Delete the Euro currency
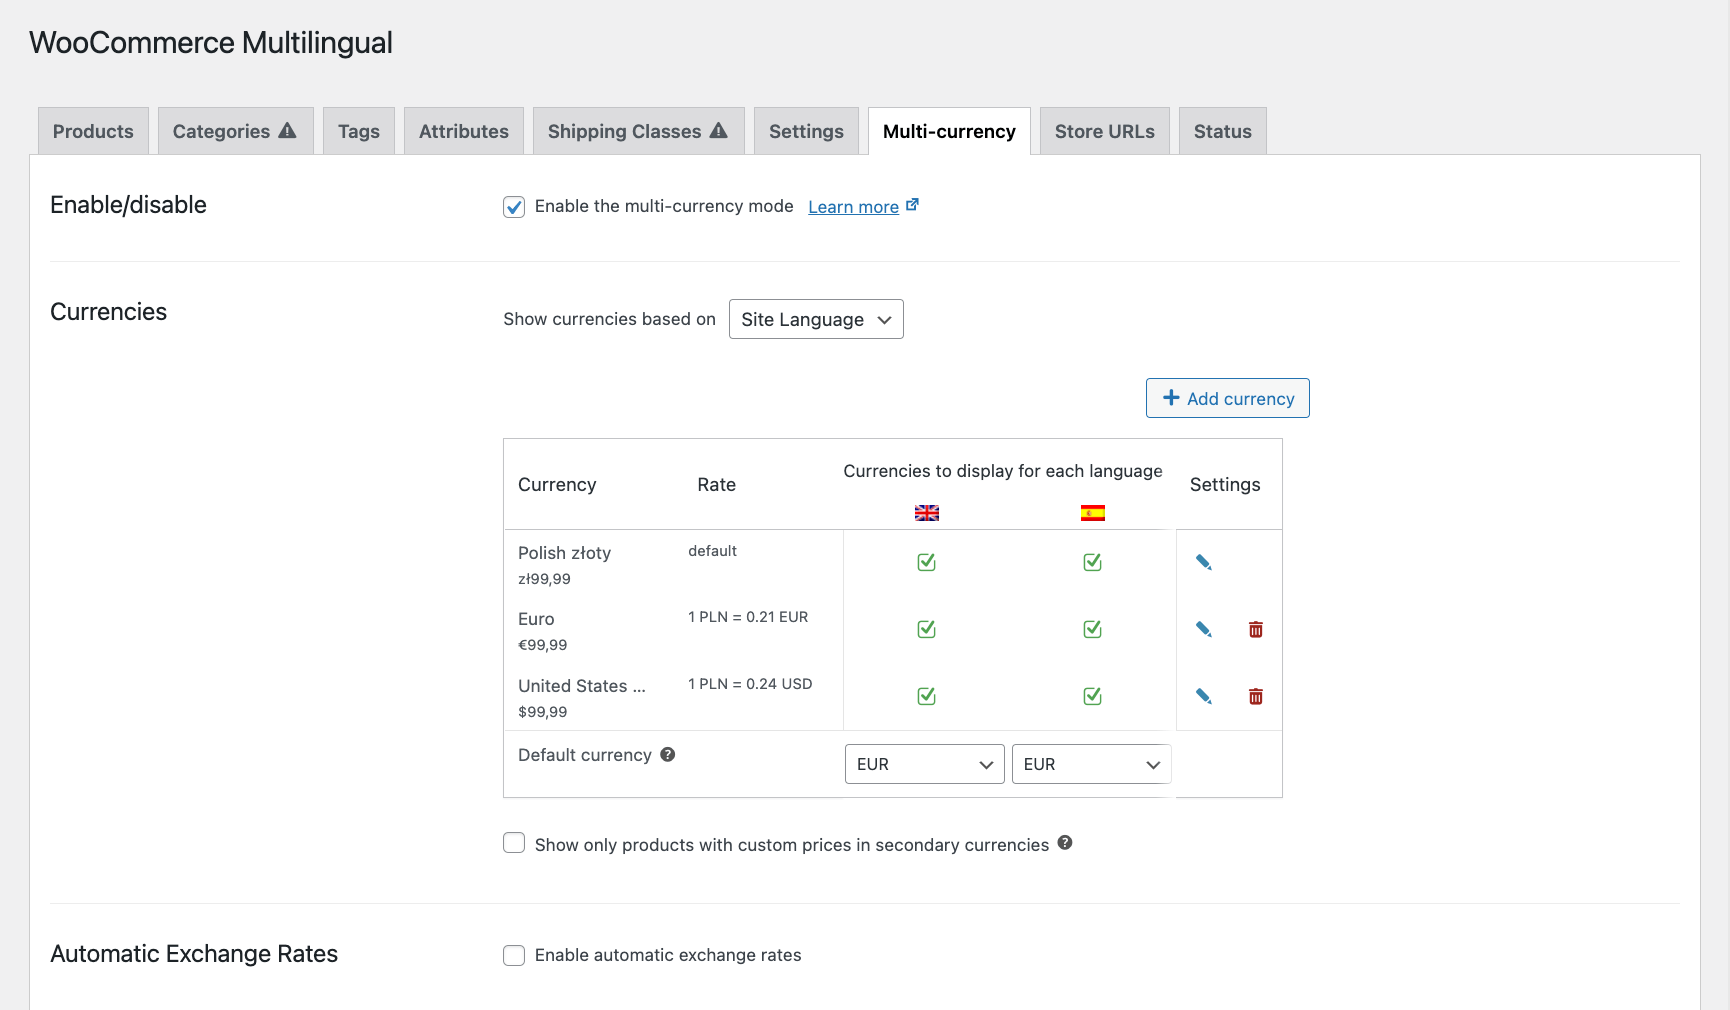This screenshot has width=1730, height=1010. pyautogui.click(x=1256, y=630)
